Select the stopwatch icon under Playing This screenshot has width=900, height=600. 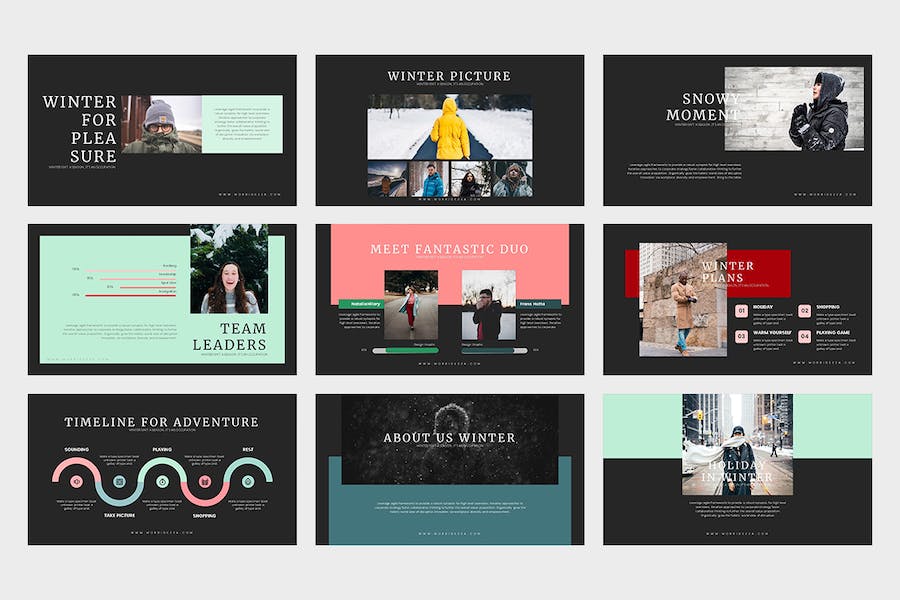162,482
